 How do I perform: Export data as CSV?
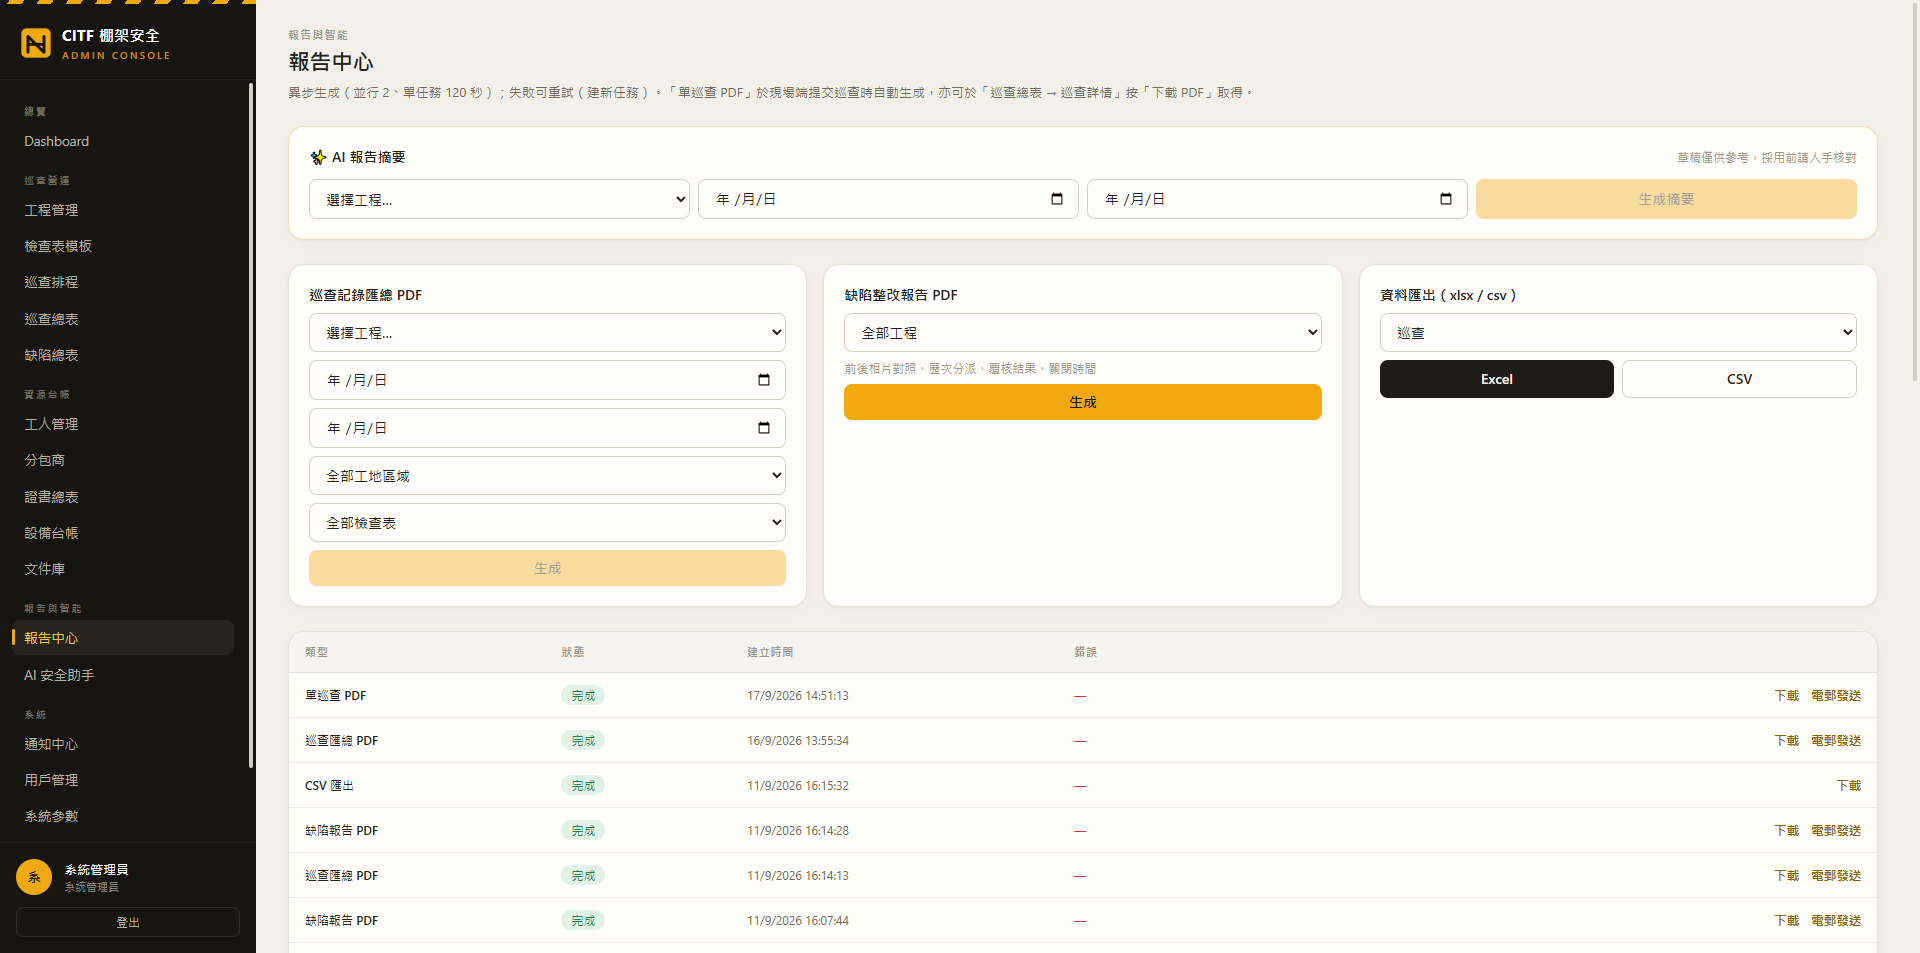click(1739, 379)
